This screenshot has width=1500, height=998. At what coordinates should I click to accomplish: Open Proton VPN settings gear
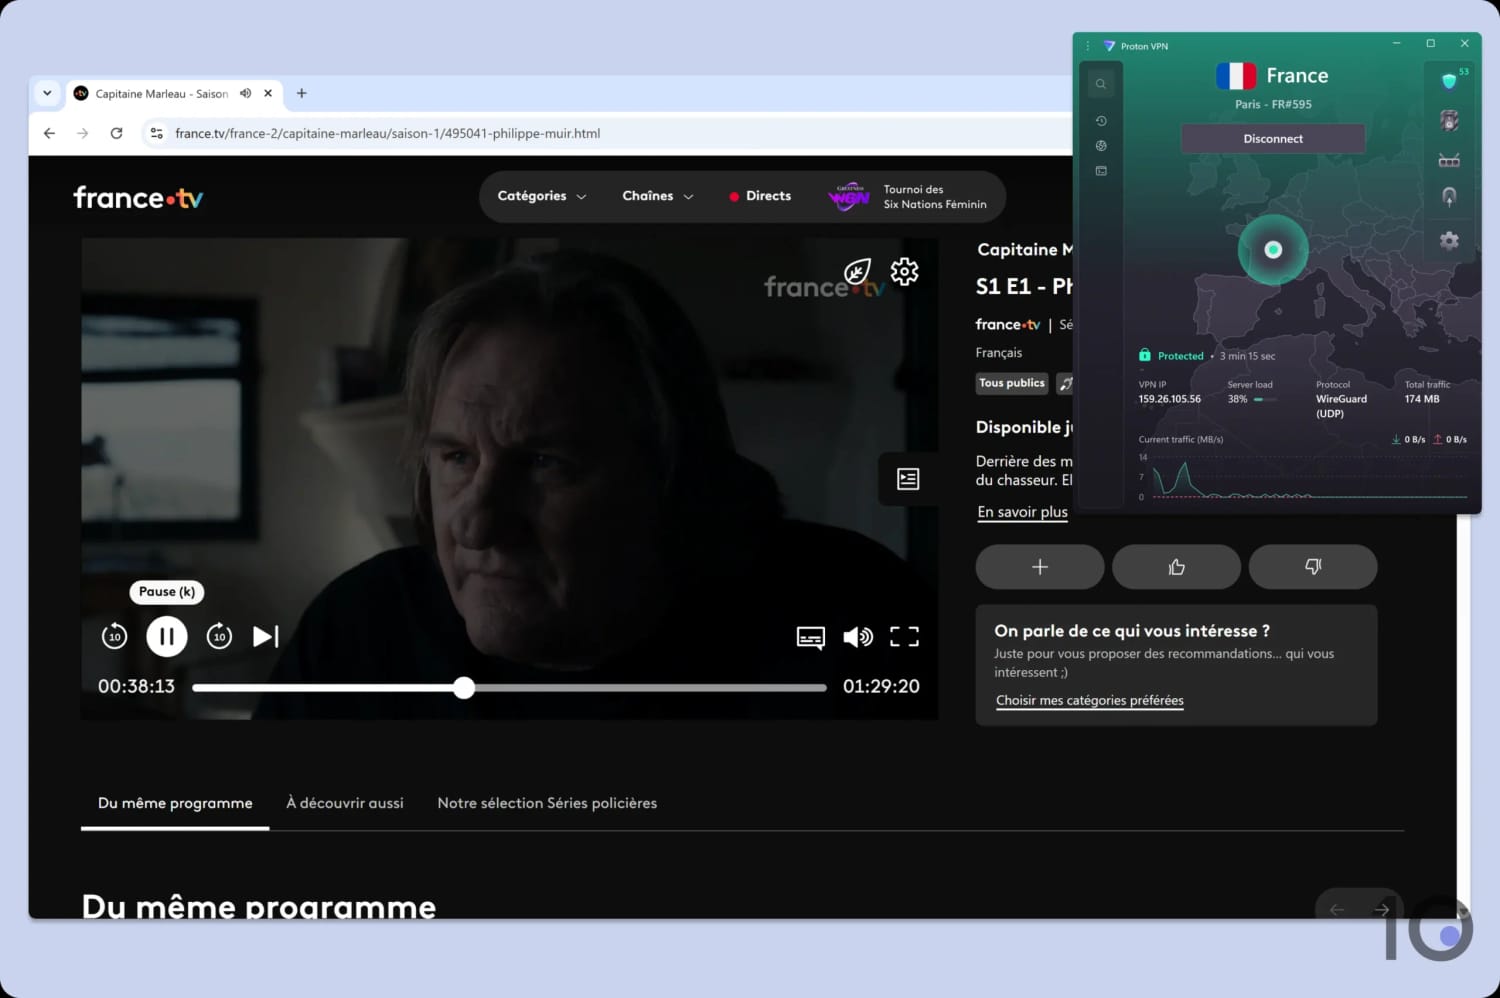click(x=1449, y=240)
